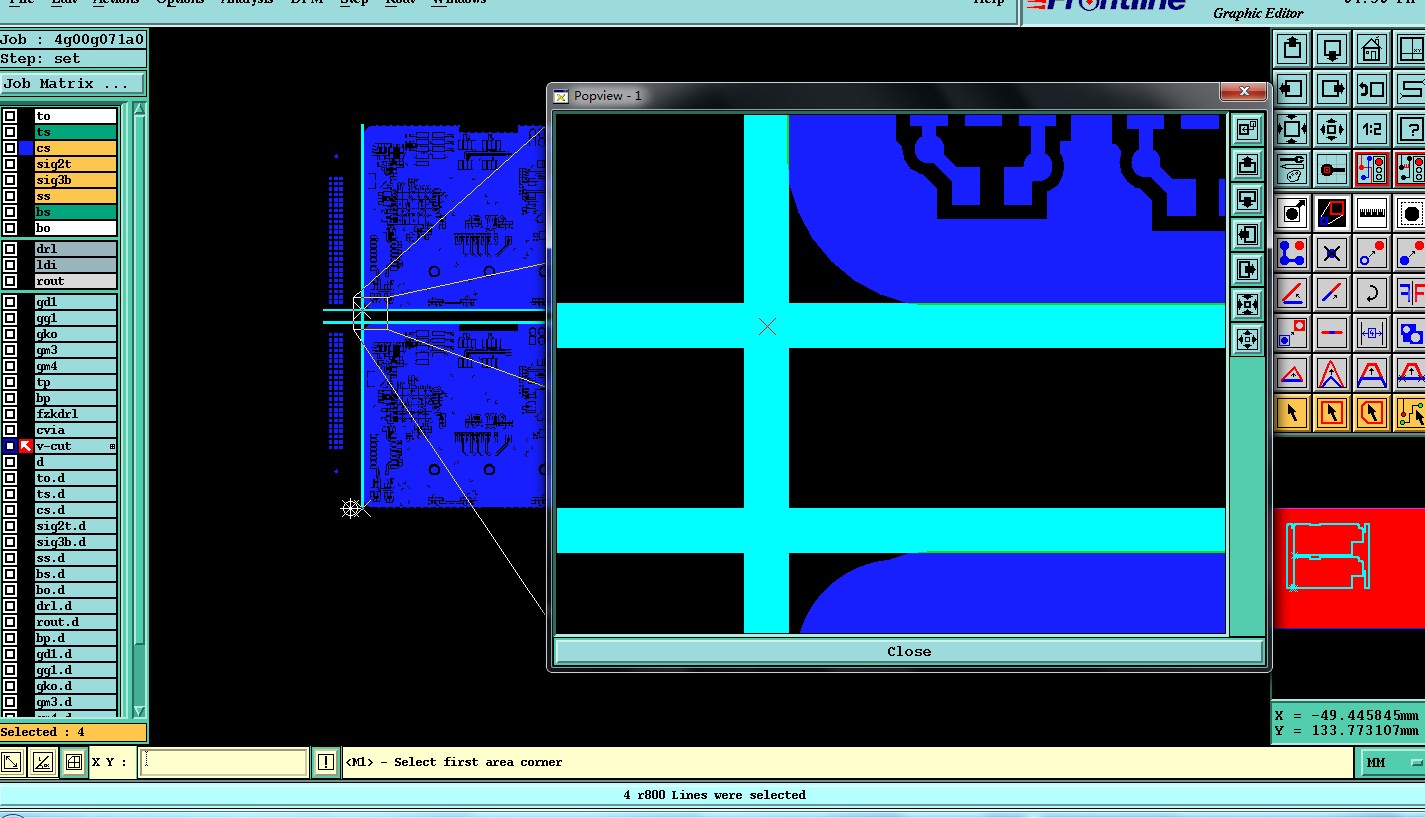
Task: Toggle checkbox for layer 'v-cut'
Action: click(x=10, y=446)
